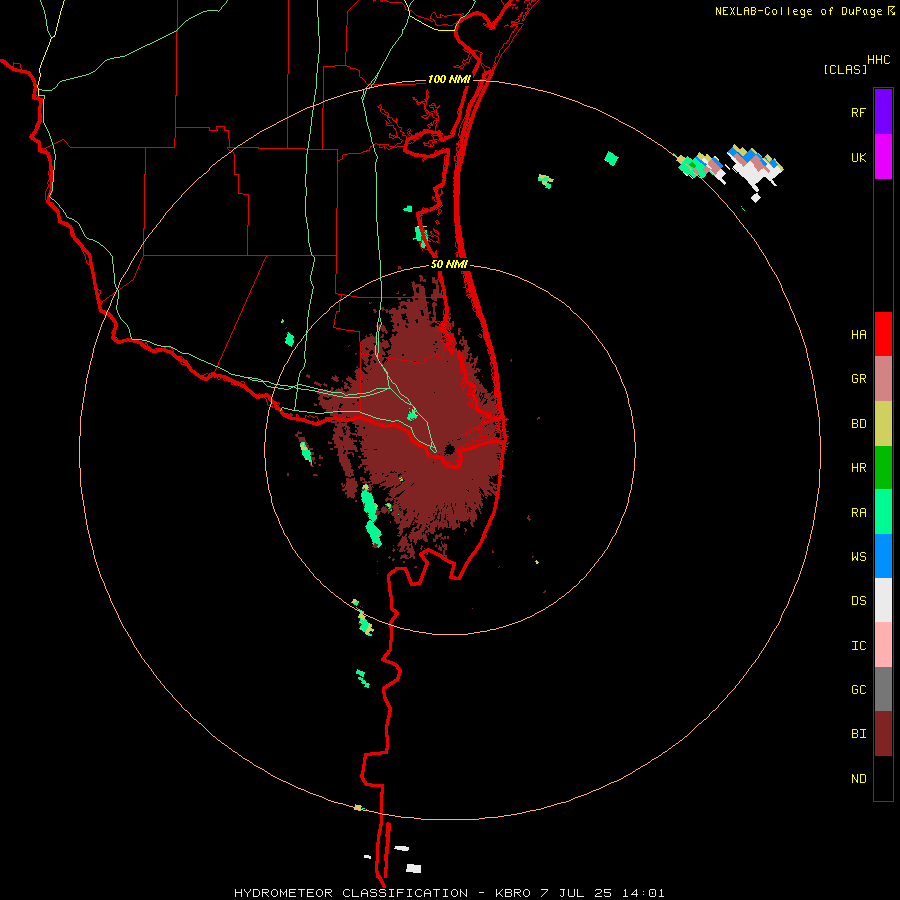
Task: Click the "RF" legend label
Action: tap(858, 113)
